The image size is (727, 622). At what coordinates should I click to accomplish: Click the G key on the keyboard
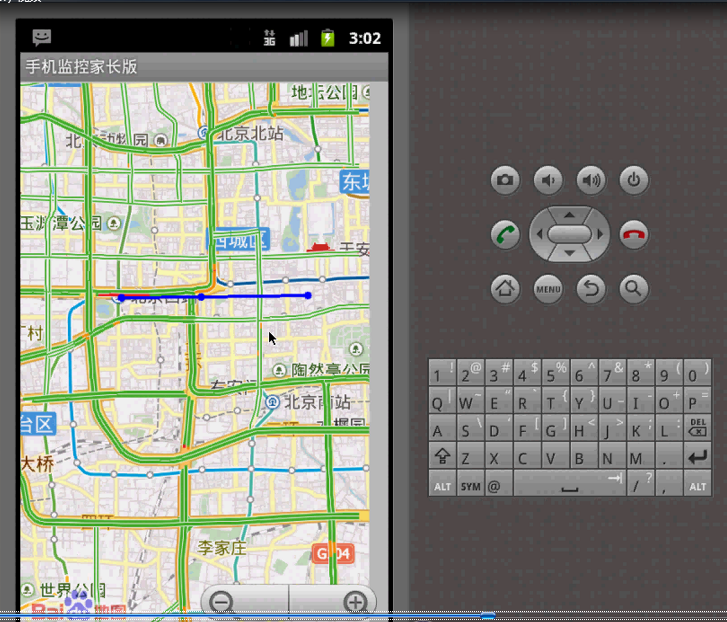(x=555, y=428)
